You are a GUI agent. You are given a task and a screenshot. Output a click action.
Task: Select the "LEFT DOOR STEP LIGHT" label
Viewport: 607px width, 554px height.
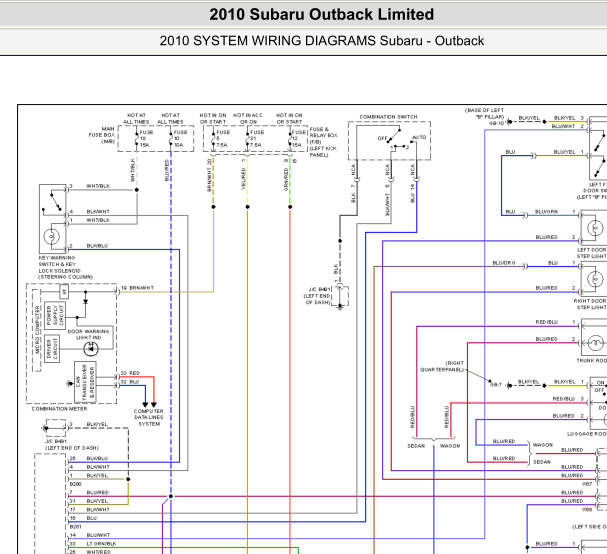pos(592,253)
